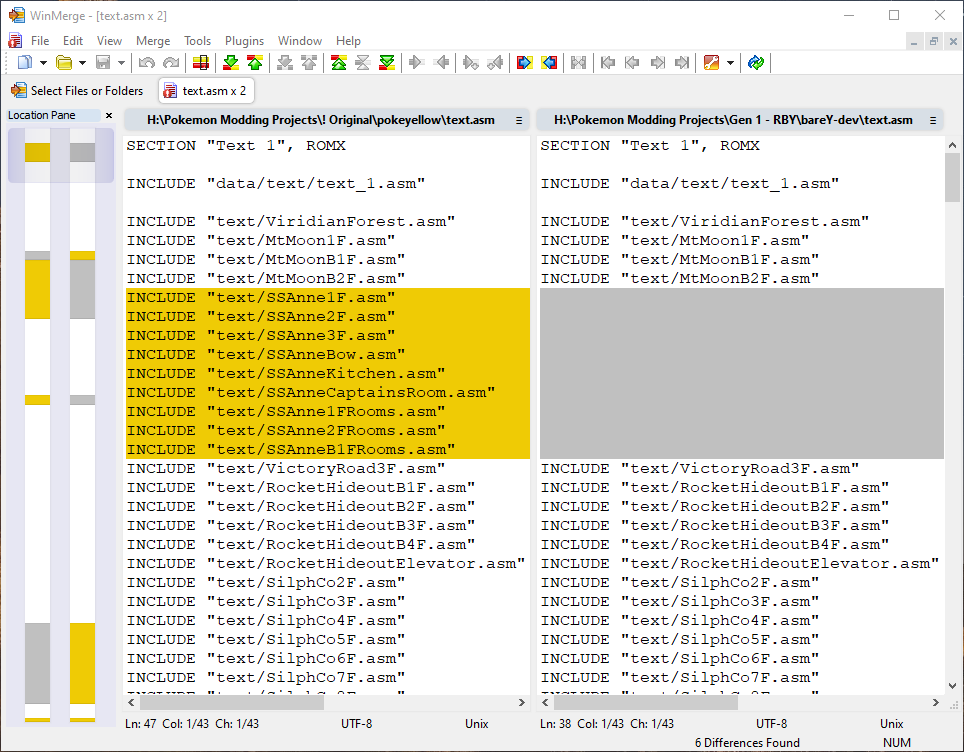Click left pane VictoryRoad3F.asm line
964x752 pixels.
[328, 469]
